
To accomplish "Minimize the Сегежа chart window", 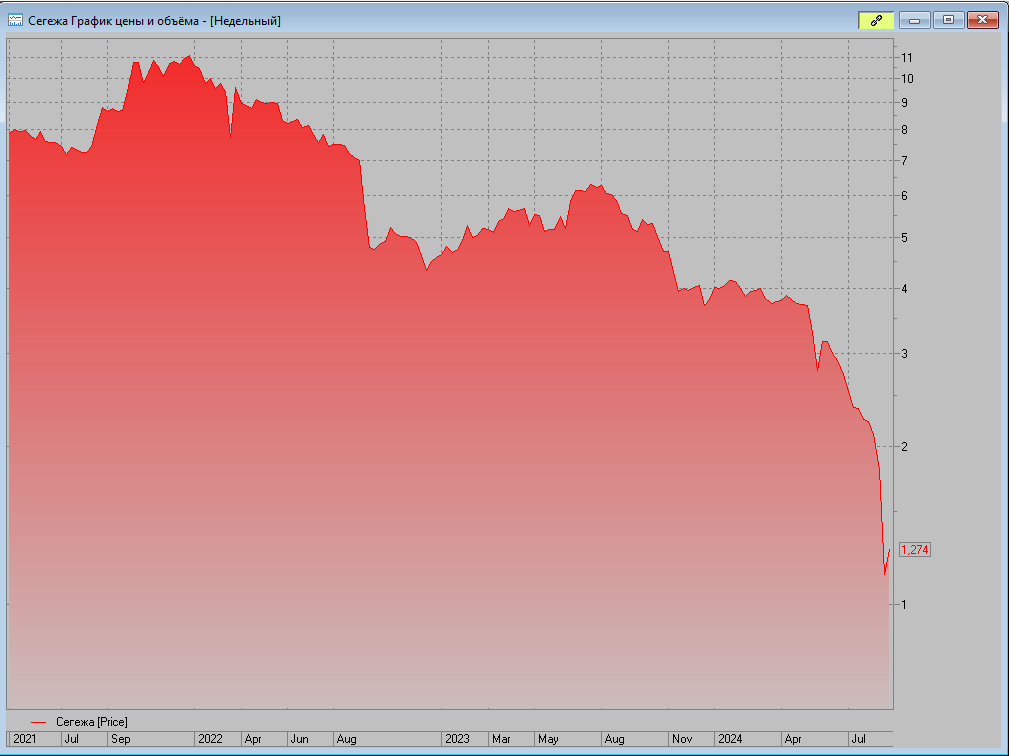I will tap(914, 21).
